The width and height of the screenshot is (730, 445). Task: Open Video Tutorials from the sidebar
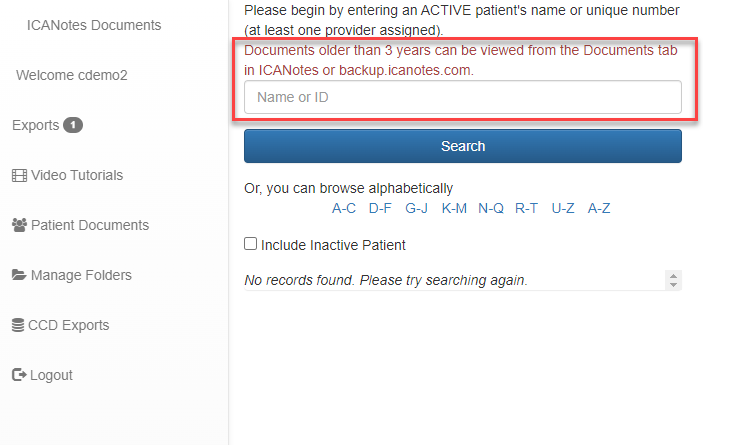tap(77, 175)
